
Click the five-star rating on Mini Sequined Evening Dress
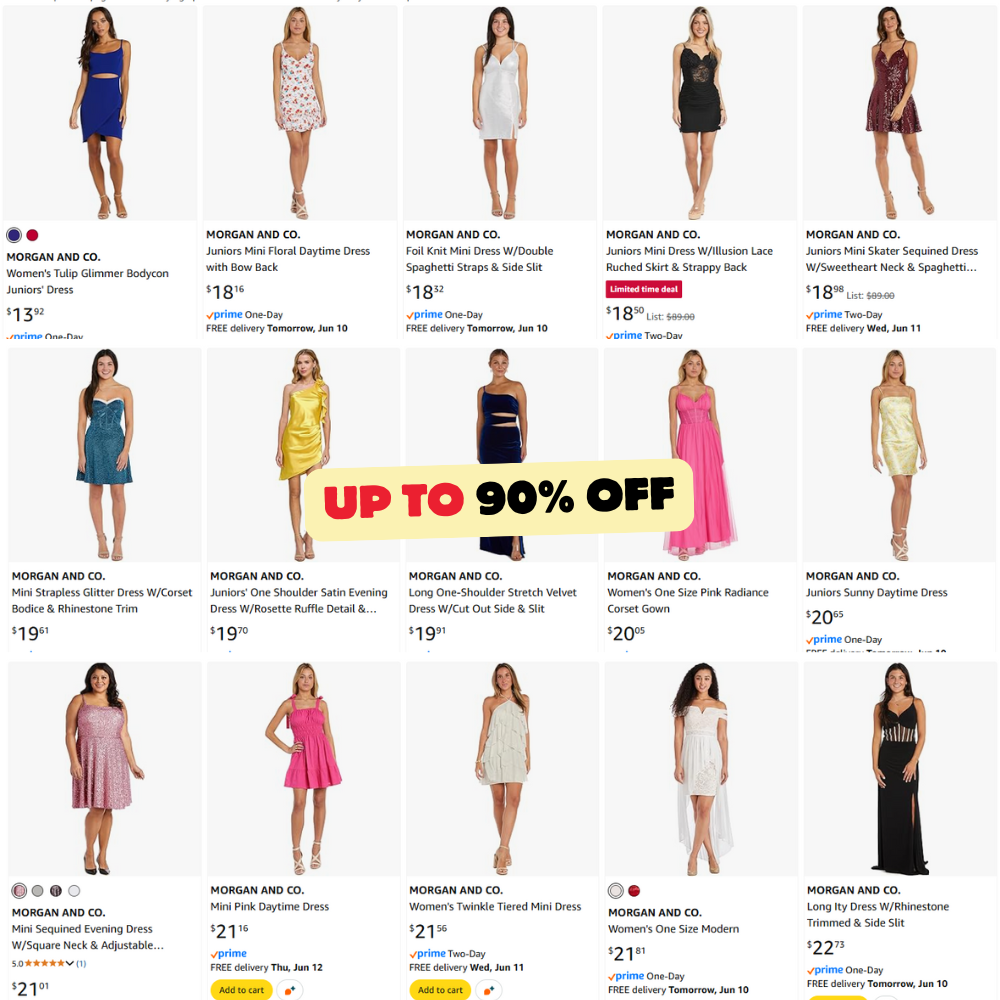[44, 964]
